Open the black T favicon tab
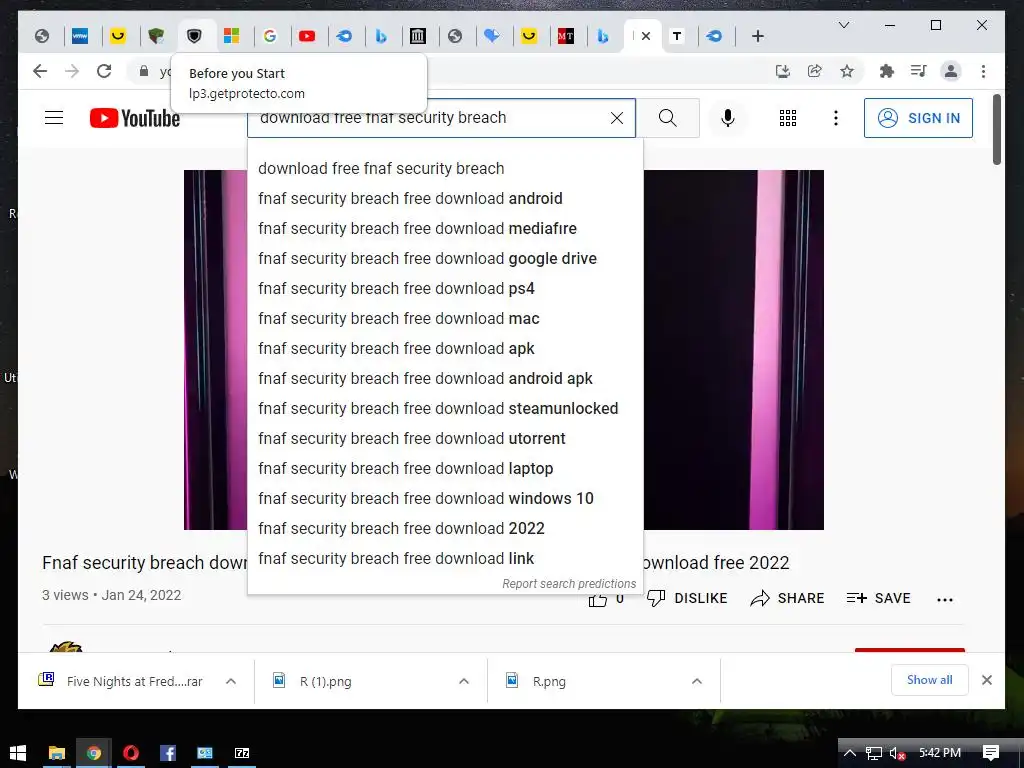The width and height of the screenshot is (1024, 768). (x=677, y=36)
